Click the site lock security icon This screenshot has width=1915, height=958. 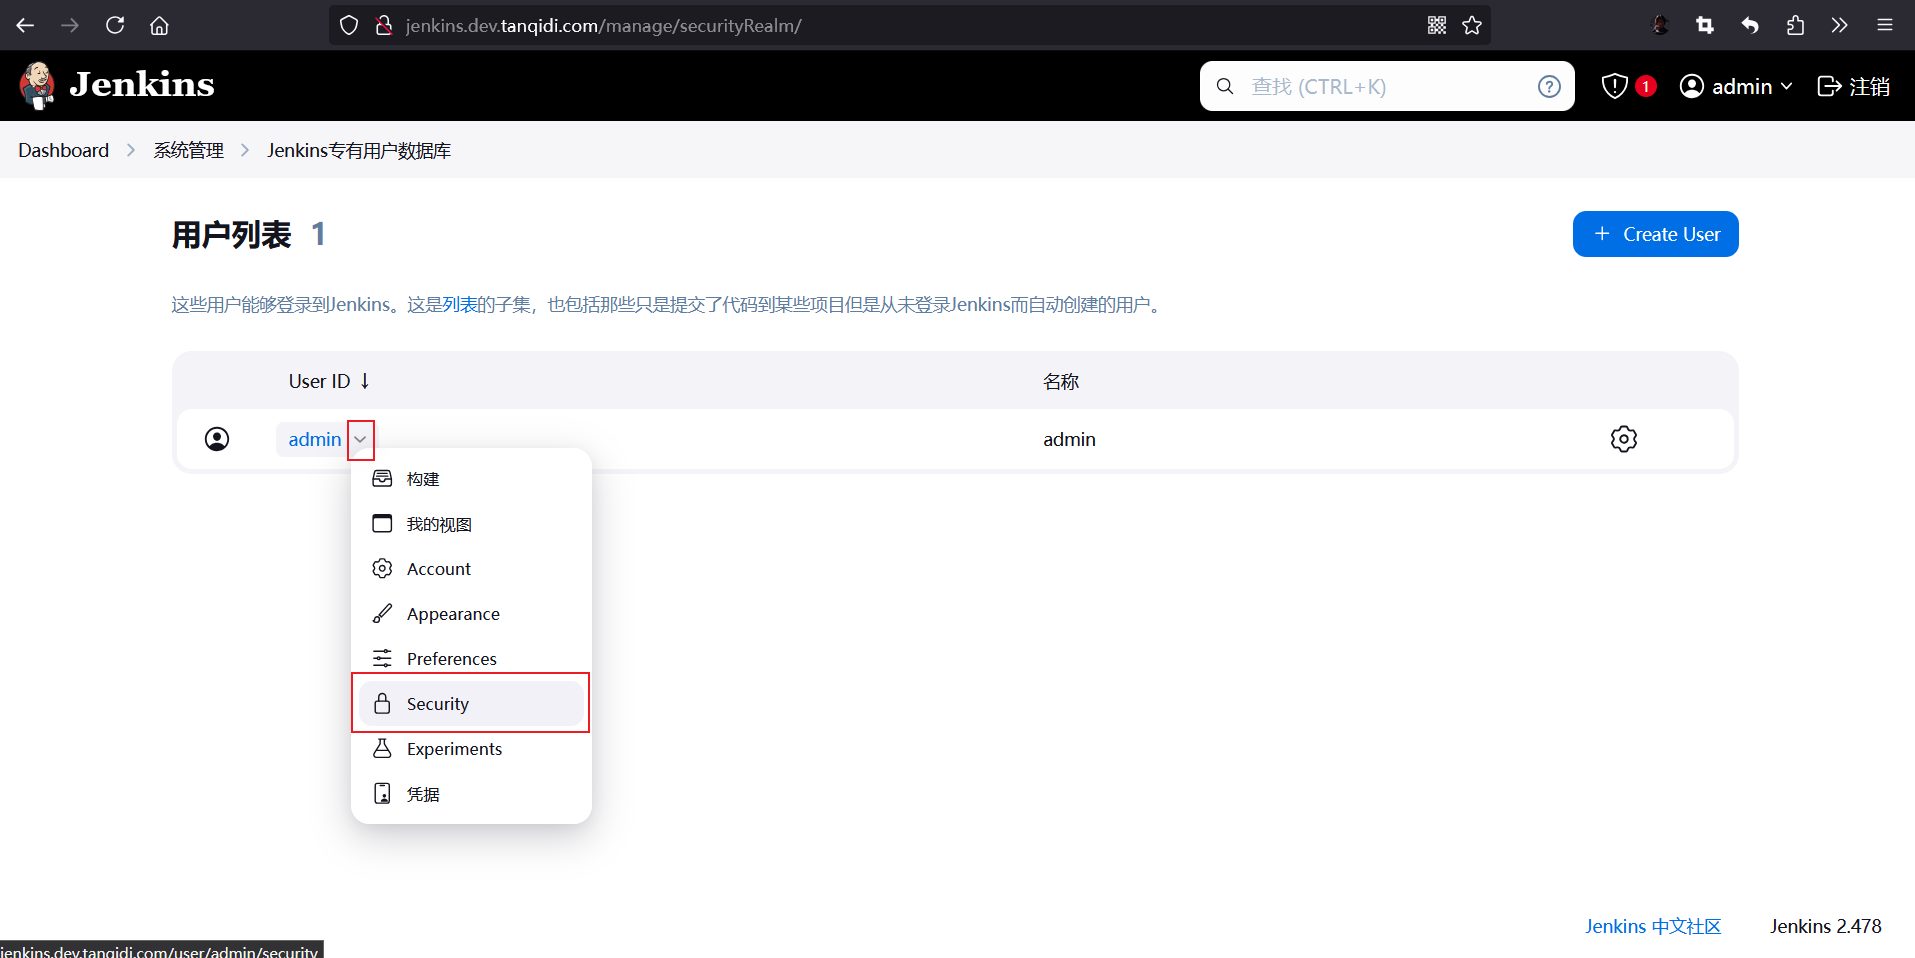click(383, 25)
